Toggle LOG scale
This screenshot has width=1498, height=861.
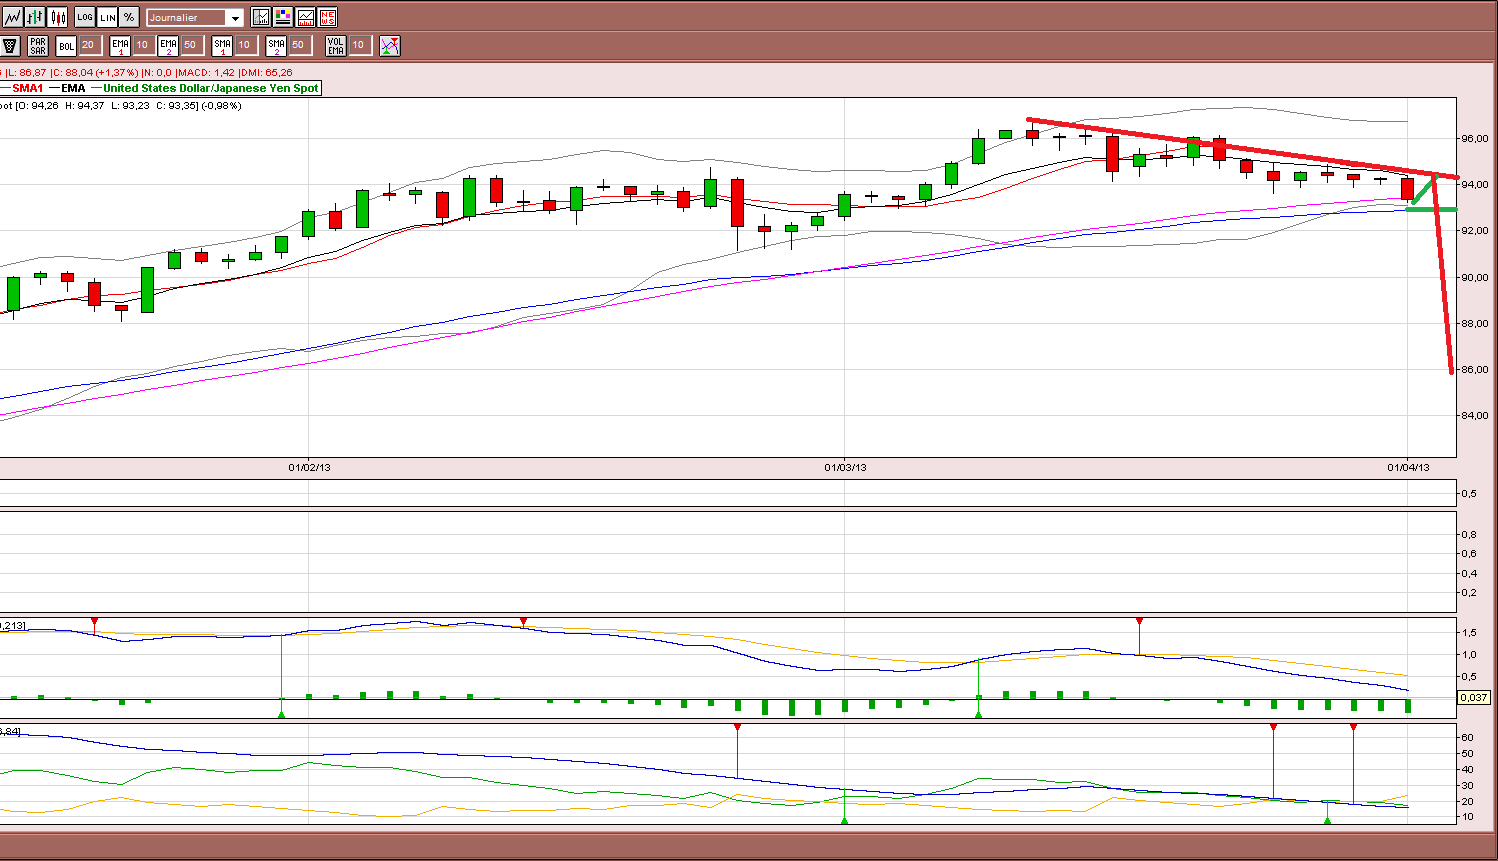(x=85, y=17)
